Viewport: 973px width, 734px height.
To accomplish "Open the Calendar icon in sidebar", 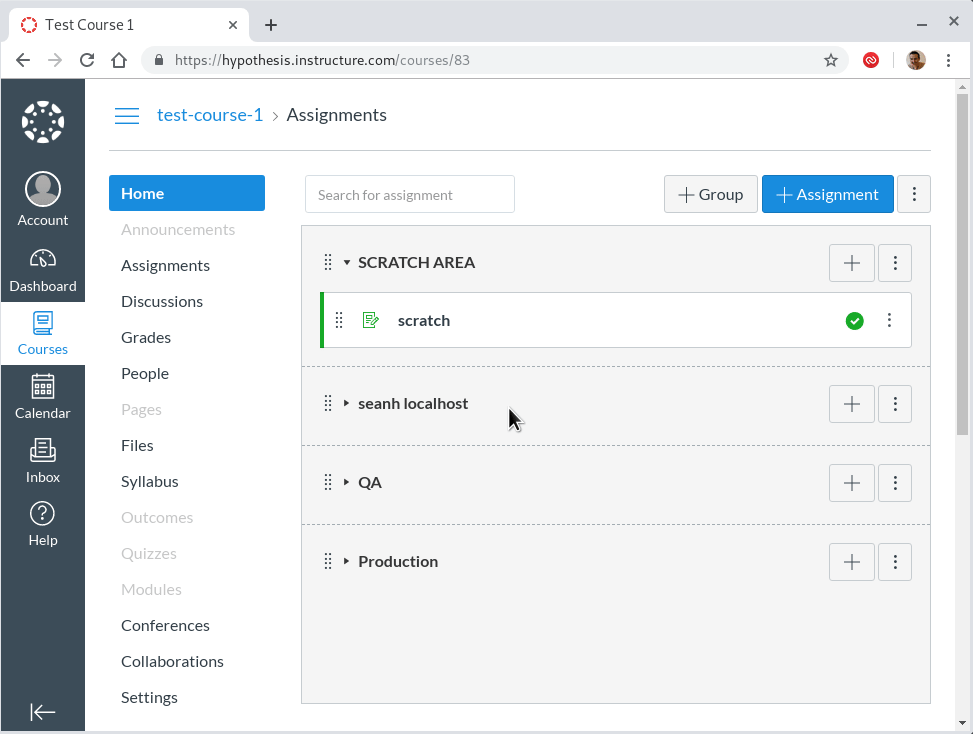I will point(42,396).
